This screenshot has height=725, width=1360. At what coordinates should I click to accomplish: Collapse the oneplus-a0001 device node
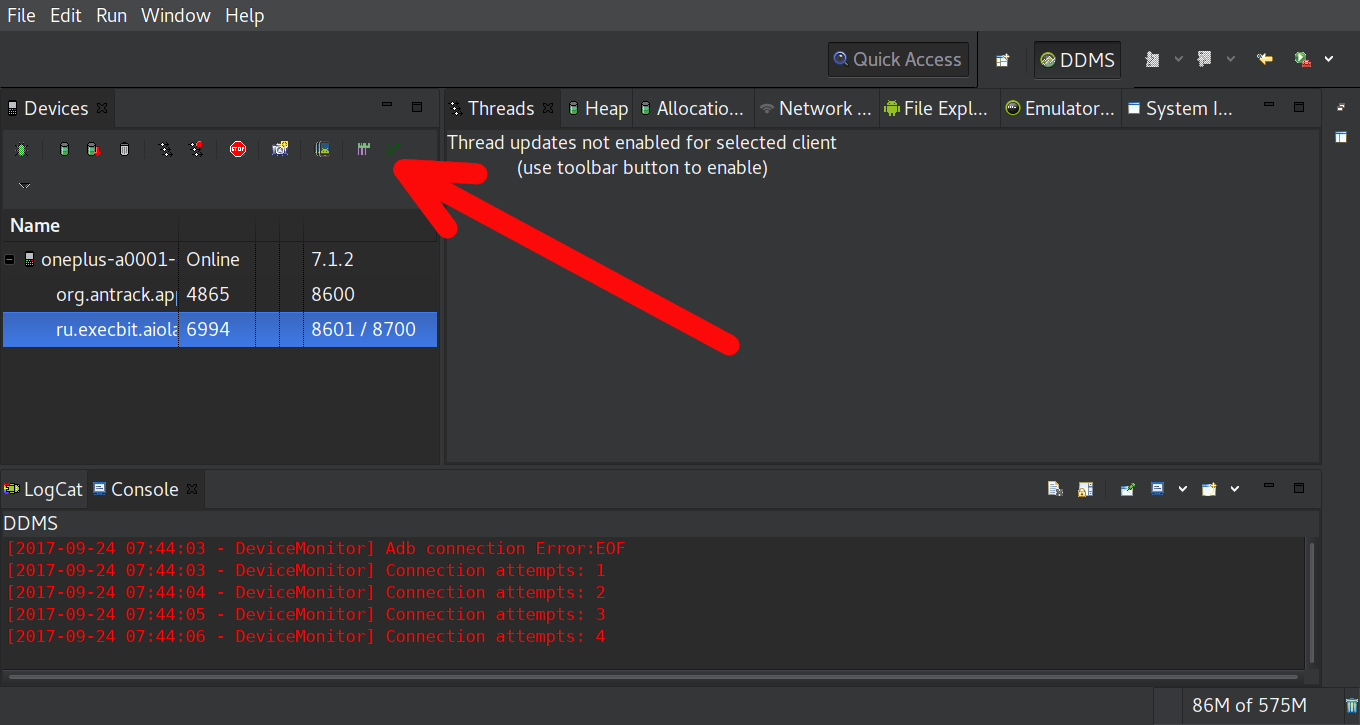tap(10, 260)
